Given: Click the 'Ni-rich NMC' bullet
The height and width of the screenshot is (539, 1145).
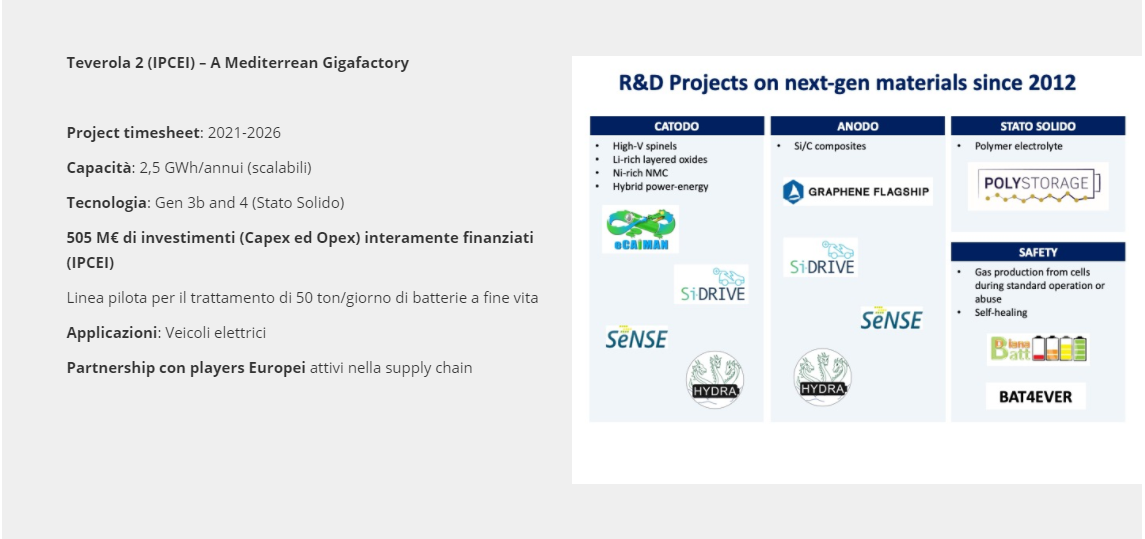Looking at the screenshot, I should click(640, 173).
